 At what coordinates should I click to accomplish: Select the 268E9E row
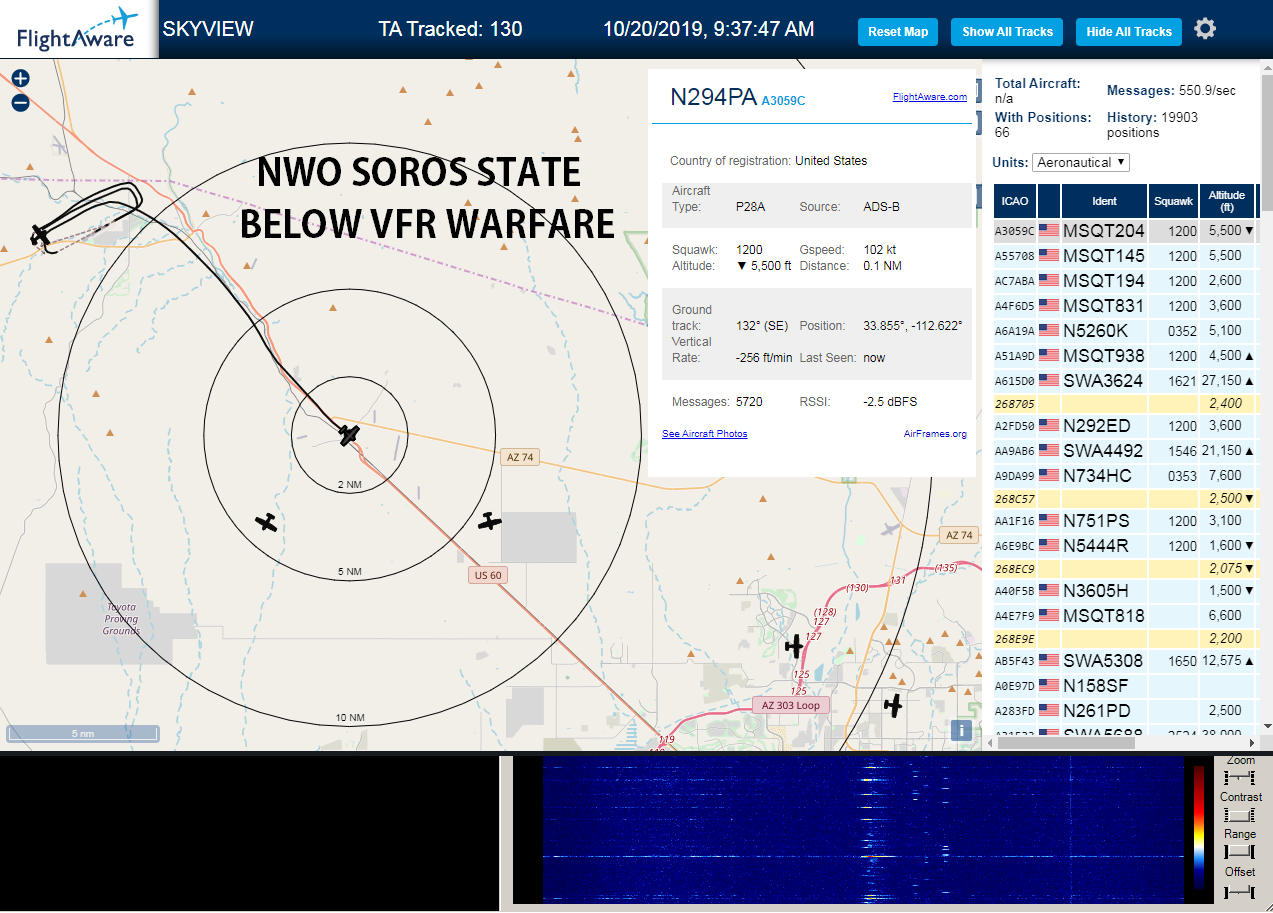[1125, 638]
